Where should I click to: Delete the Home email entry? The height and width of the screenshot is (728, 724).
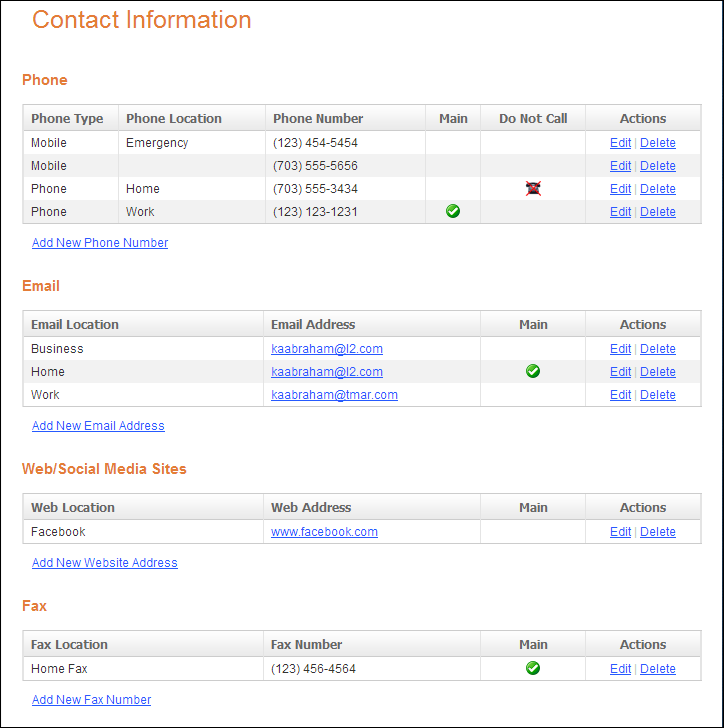click(658, 371)
